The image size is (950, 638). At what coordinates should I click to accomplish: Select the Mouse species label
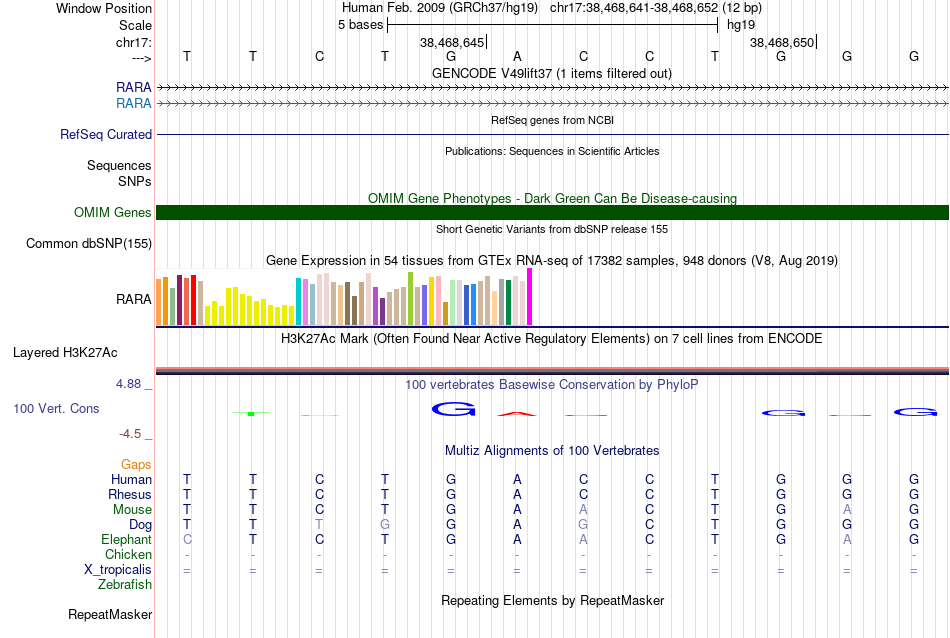132,510
